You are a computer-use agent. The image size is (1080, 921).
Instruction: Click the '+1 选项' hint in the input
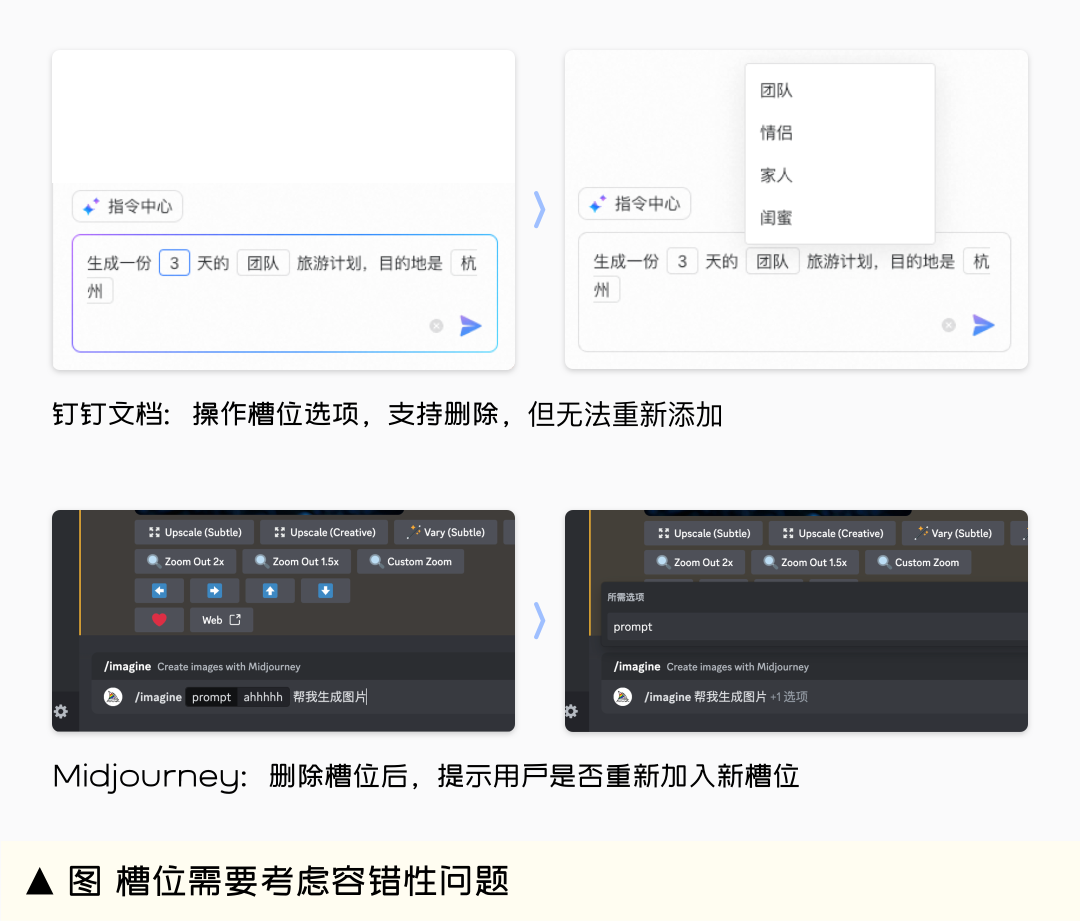click(789, 697)
